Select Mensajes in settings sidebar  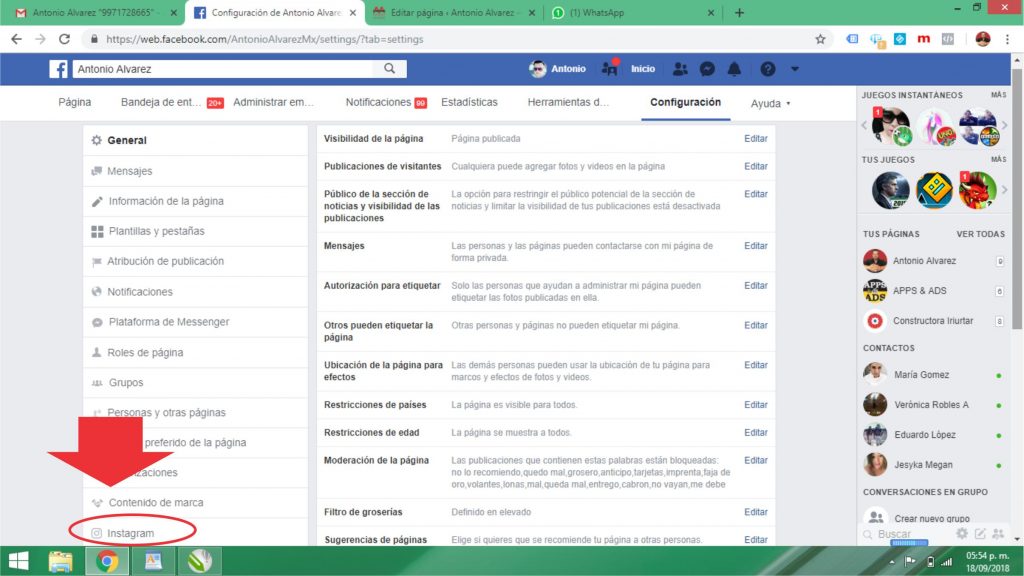195,171
